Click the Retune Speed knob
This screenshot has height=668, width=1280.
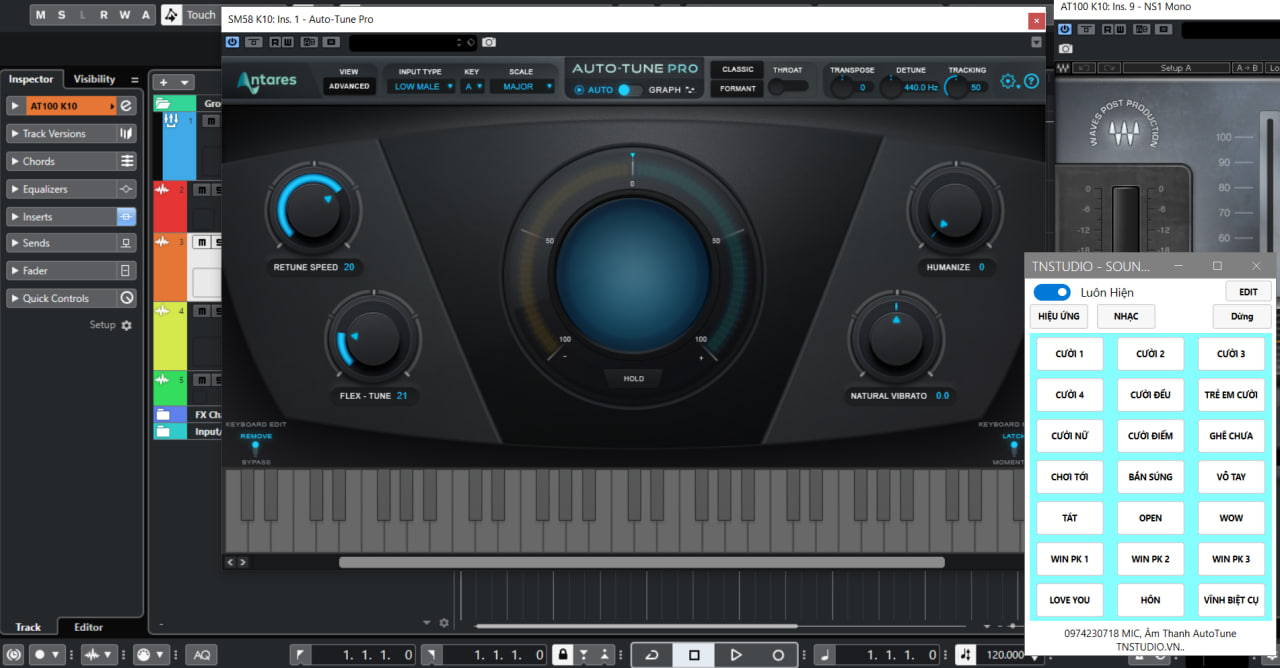coord(313,209)
